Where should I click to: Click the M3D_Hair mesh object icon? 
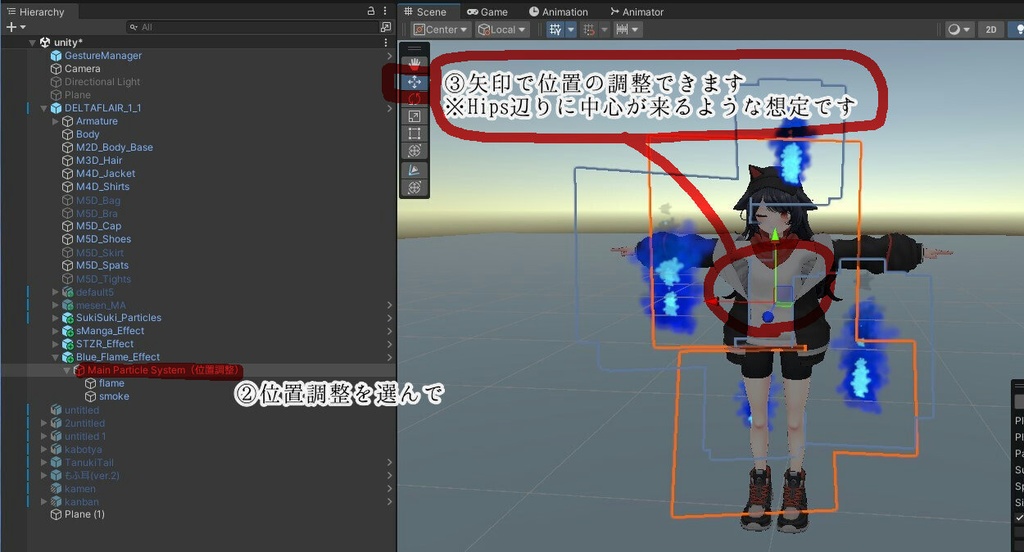[67, 161]
